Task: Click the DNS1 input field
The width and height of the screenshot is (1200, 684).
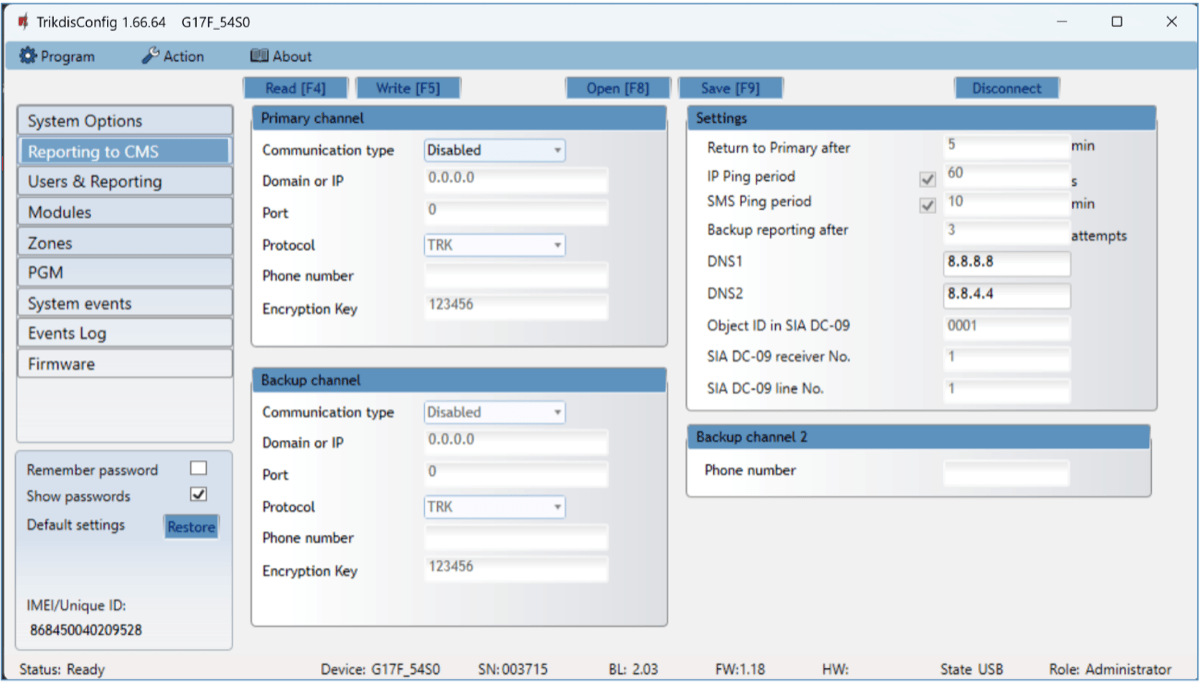Action: point(1006,263)
